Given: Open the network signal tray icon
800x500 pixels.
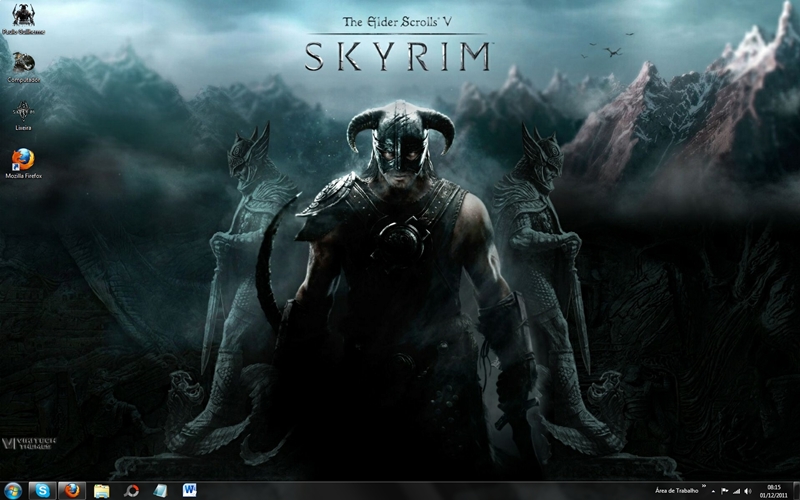Looking at the screenshot, I should (736, 491).
